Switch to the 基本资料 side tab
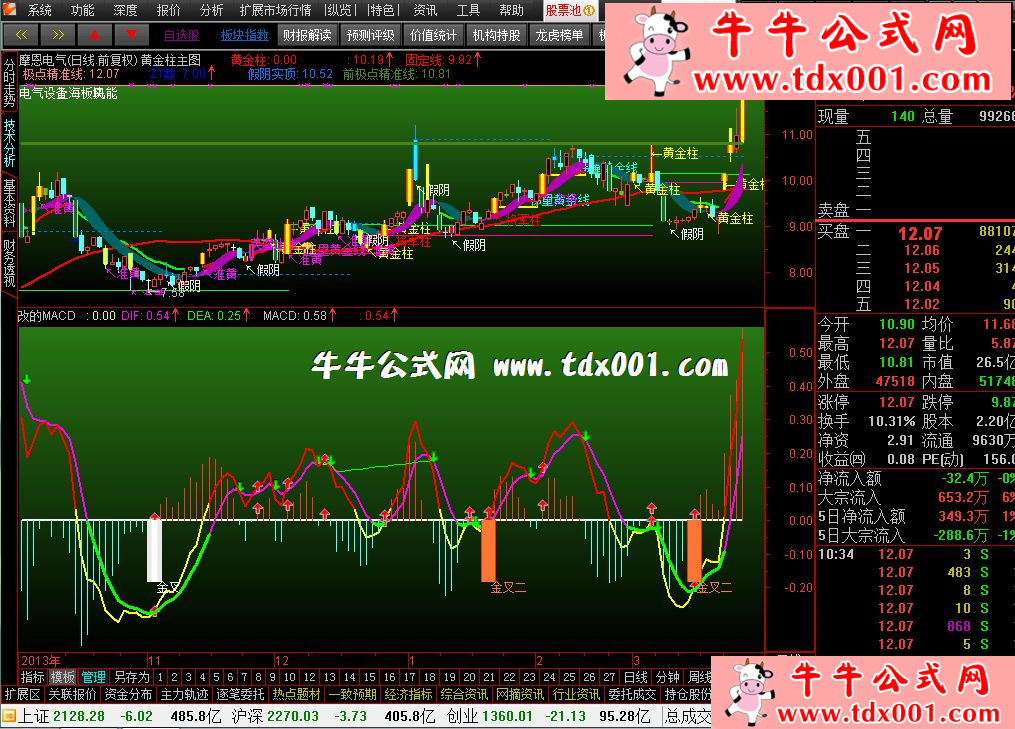The image size is (1015, 729). pos(9,203)
